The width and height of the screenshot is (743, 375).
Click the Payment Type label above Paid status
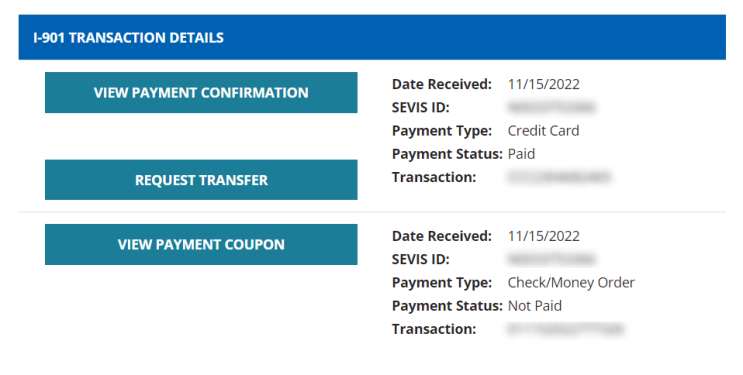click(442, 131)
